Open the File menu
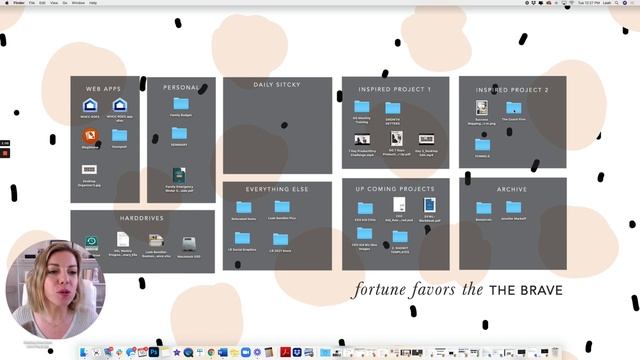640x360 pixels. click(32, 2)
